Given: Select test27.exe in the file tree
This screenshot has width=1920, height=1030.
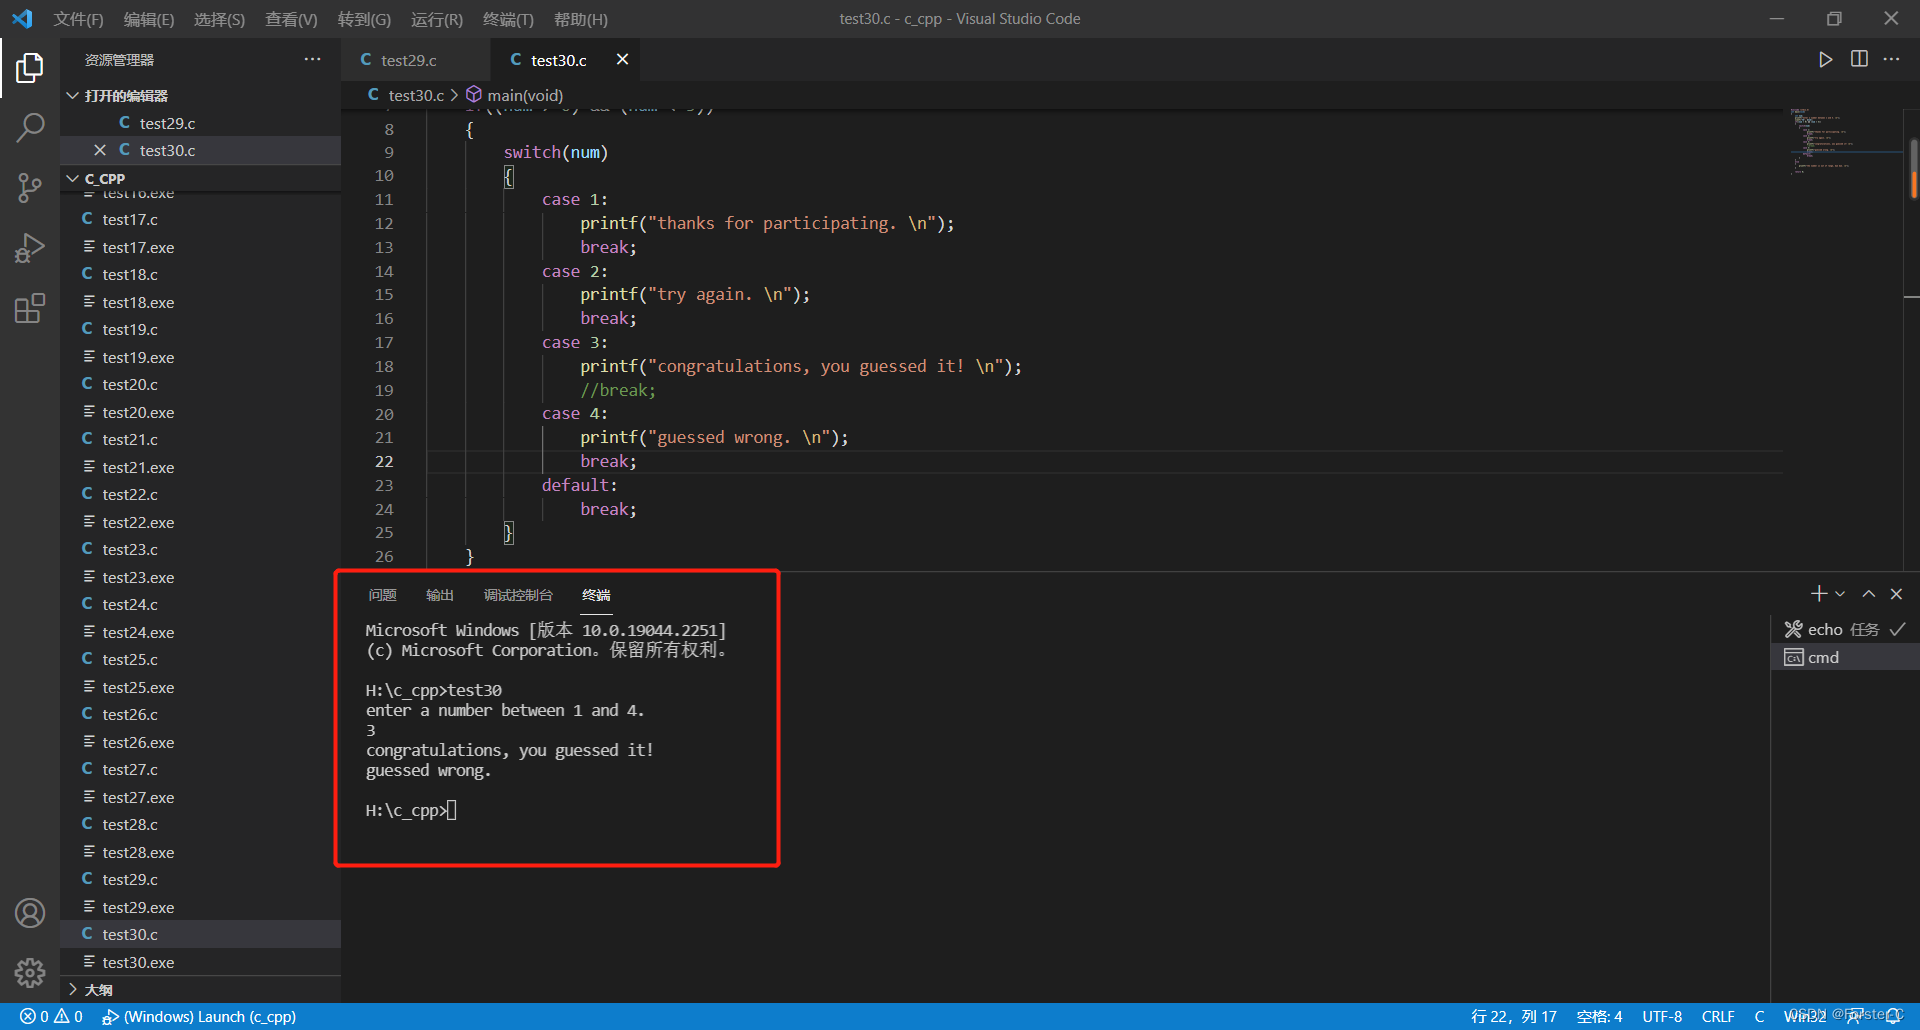Looking at the screenshot, I should point(200,797).
